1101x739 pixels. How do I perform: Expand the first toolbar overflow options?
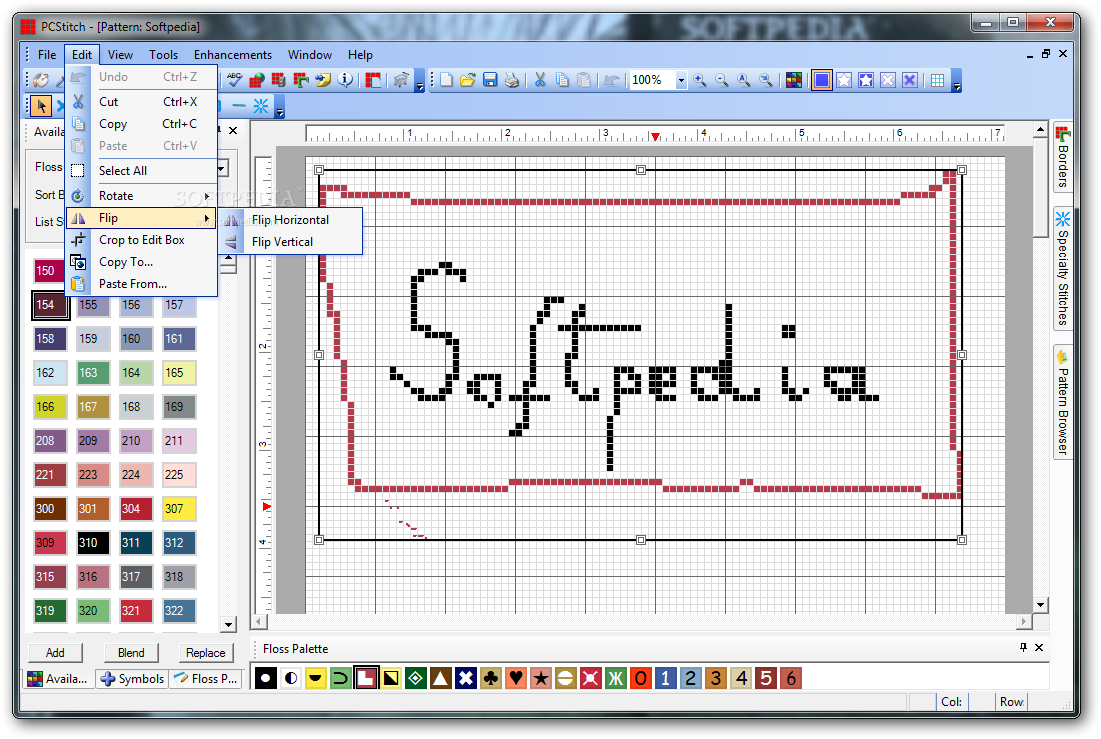click(x=420, y=81)
